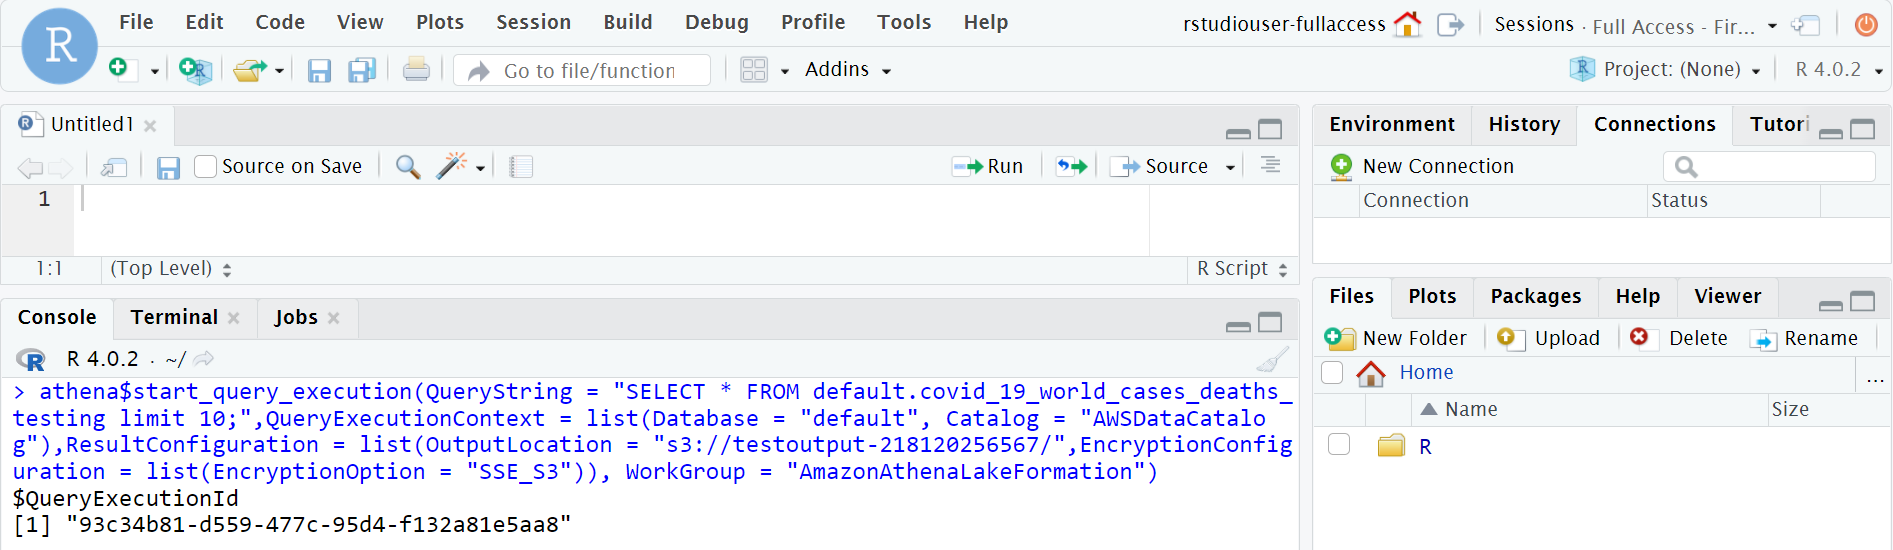Toggle the Source on Save checkbox
This screenshot has width=1893, height=550.
click(x=206, y=166)
